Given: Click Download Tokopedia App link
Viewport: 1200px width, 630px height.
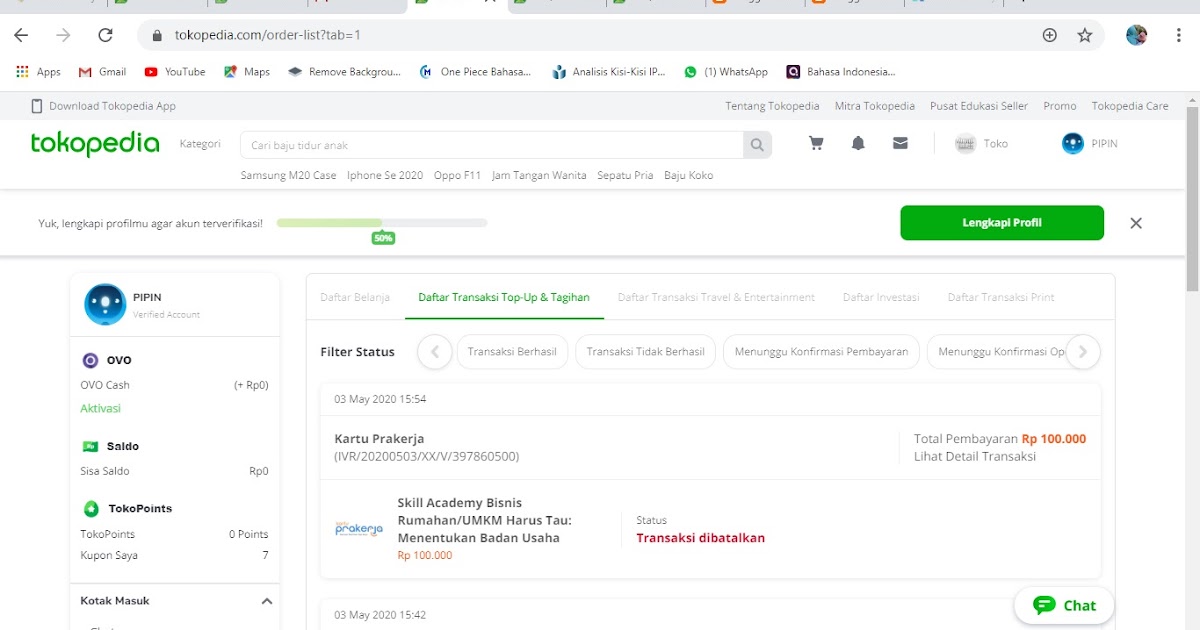Looking at the screenshot, I should 104,106.
